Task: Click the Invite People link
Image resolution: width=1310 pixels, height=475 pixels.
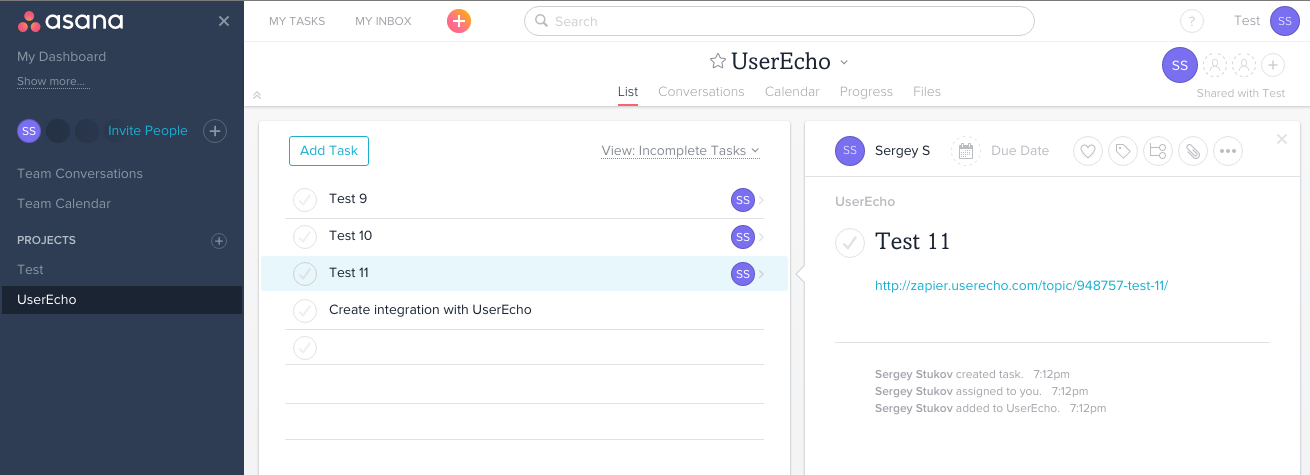Action: (x=148, y=130)
